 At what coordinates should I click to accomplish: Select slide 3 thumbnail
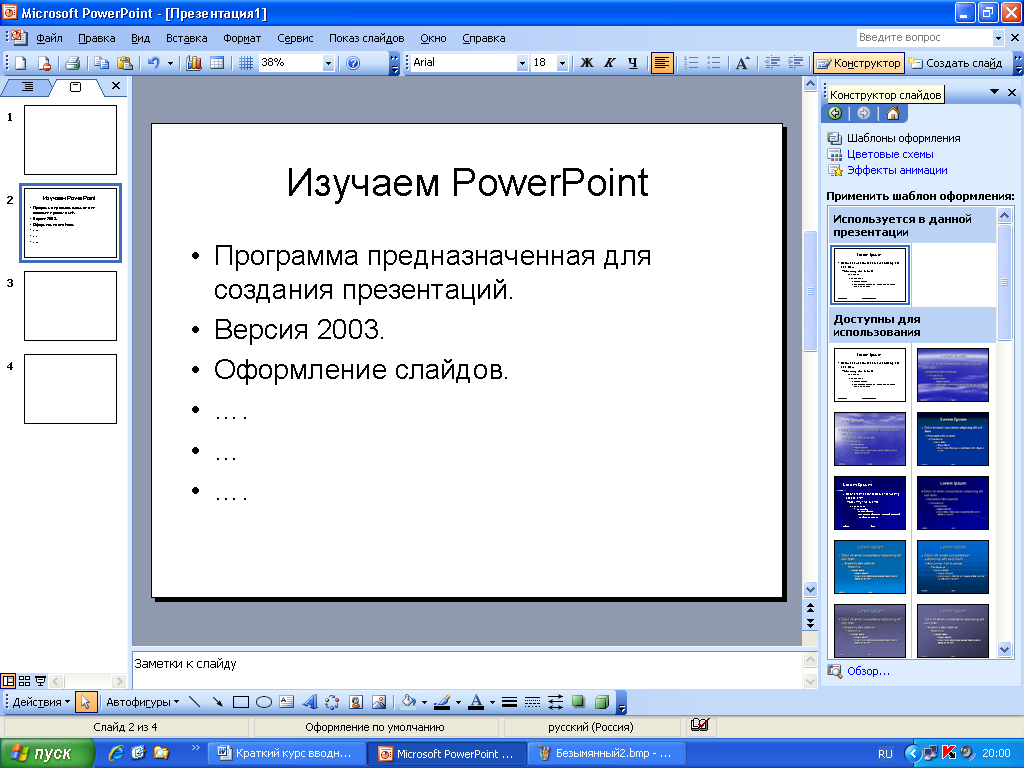point(71,306)
